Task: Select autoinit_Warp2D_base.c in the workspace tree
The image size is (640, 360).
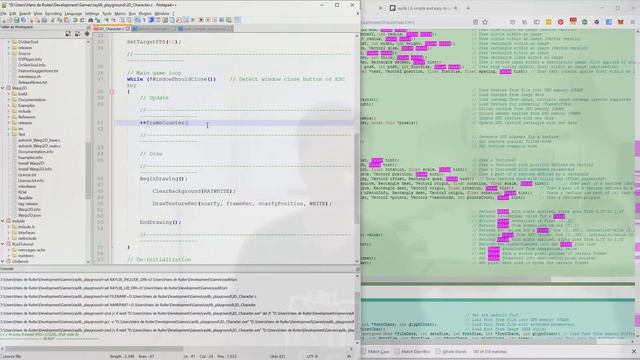Action: click(39, 140)
